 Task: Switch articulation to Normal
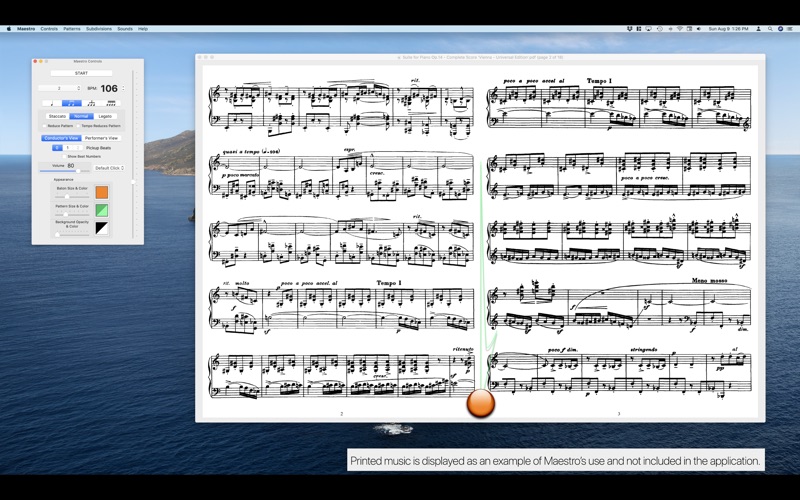click(82, 116)
